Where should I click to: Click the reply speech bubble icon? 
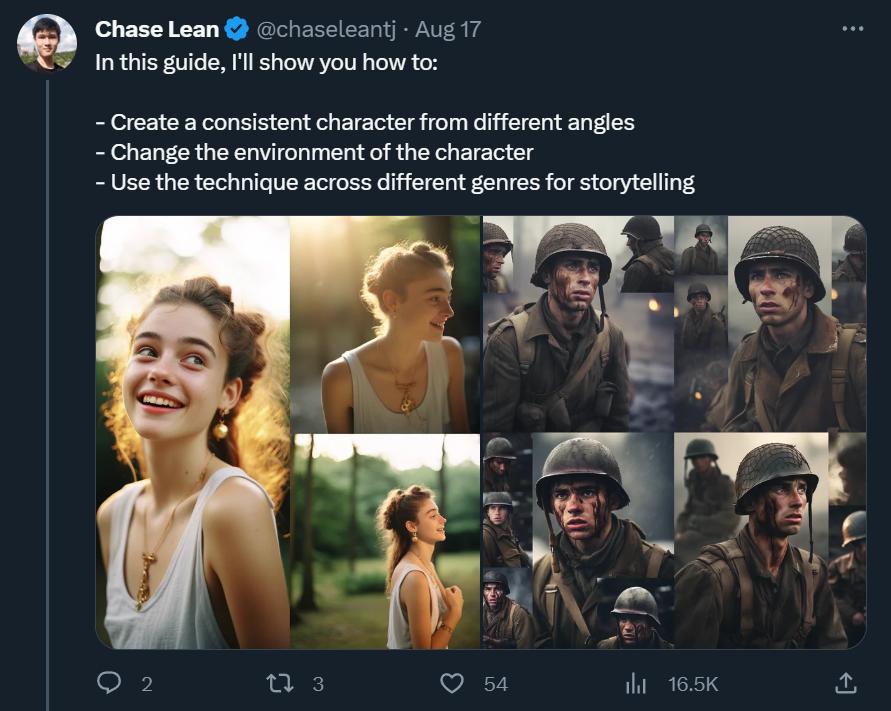[x=109, y=683]
